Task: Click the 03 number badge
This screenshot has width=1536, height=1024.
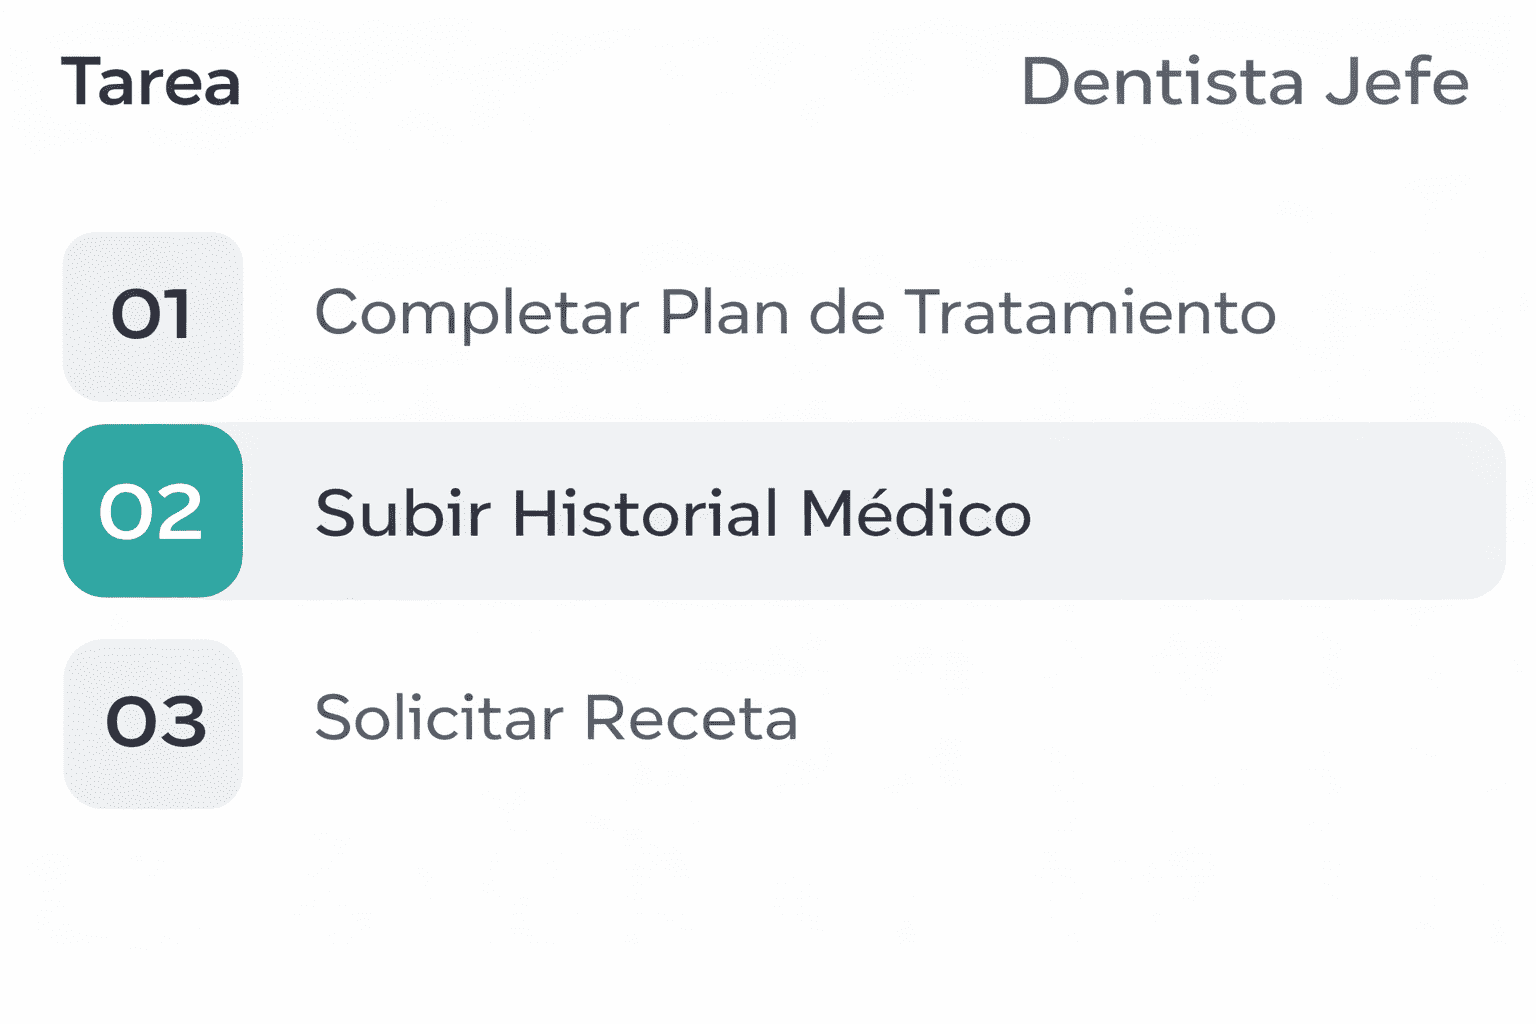Action: [152, 723]
